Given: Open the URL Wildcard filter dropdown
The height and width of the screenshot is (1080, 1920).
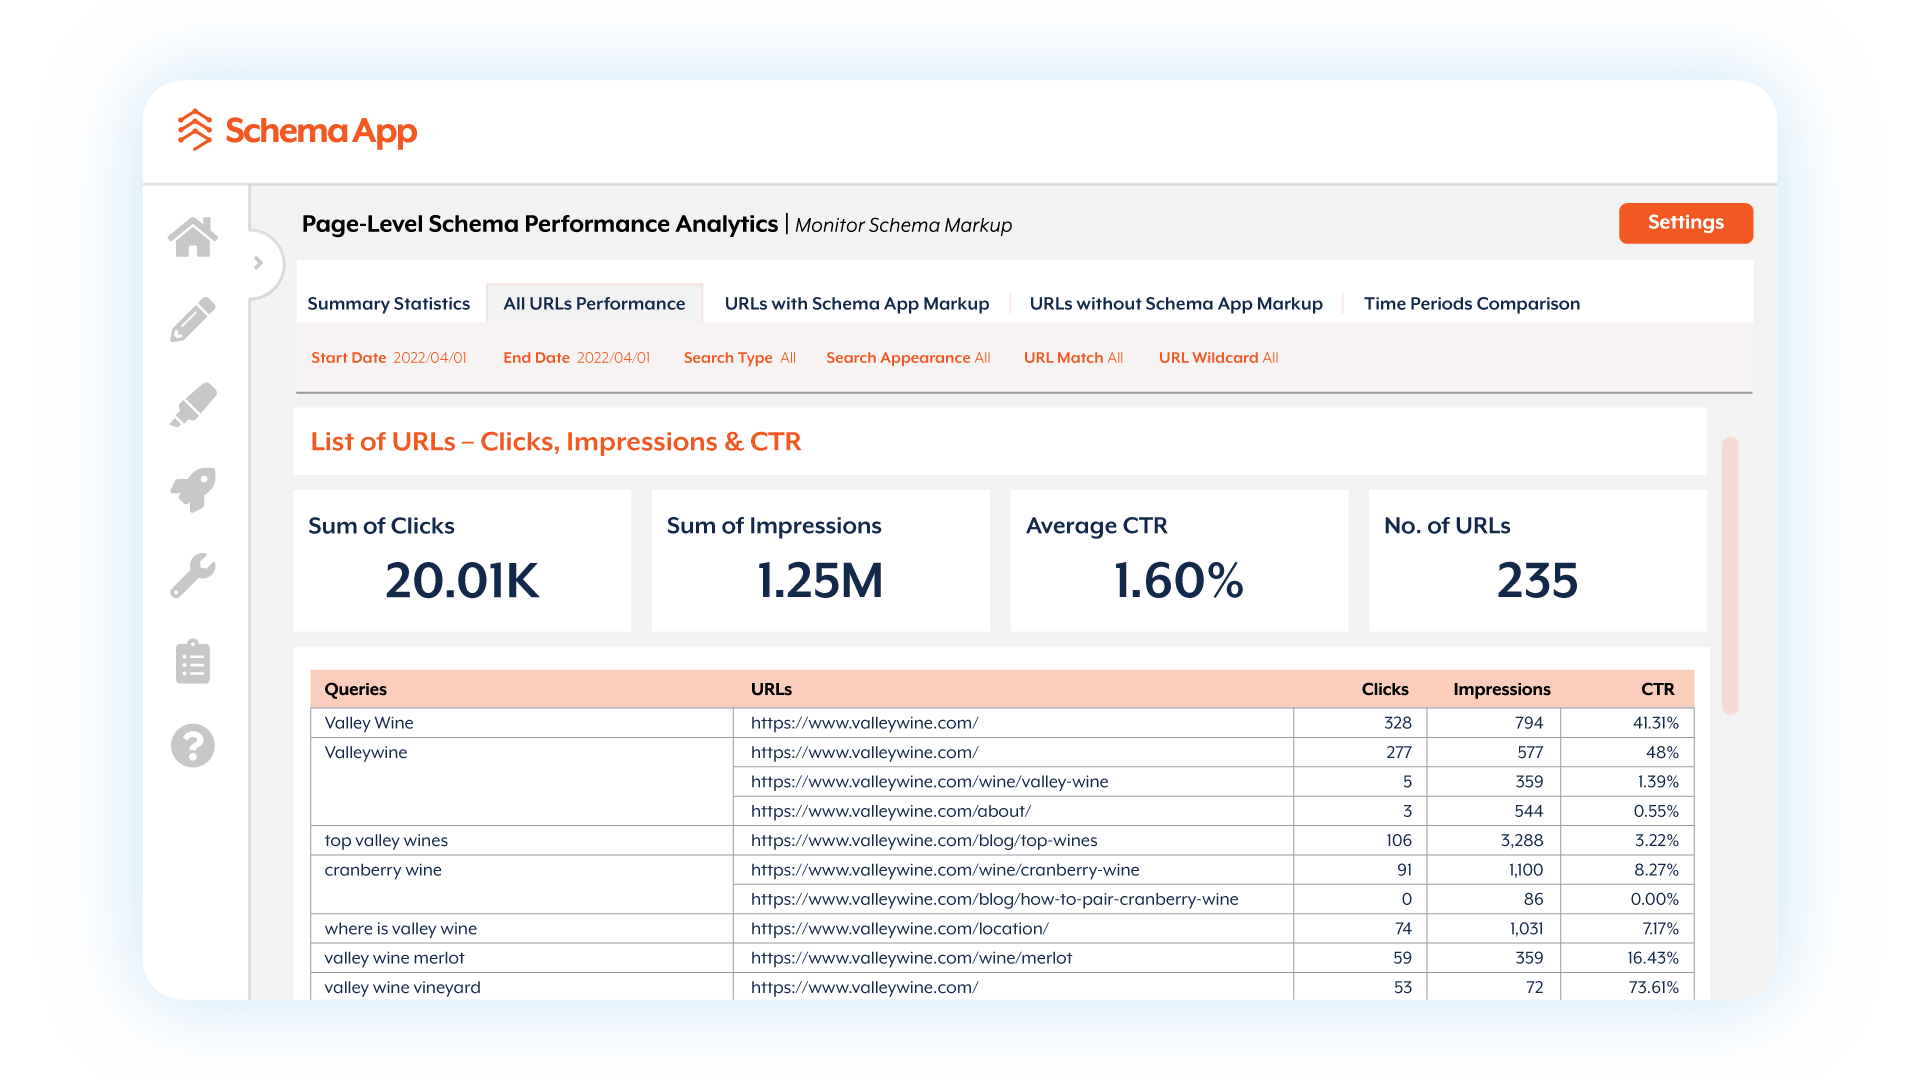Looking at the screenshot, I should coord(1218,357).
